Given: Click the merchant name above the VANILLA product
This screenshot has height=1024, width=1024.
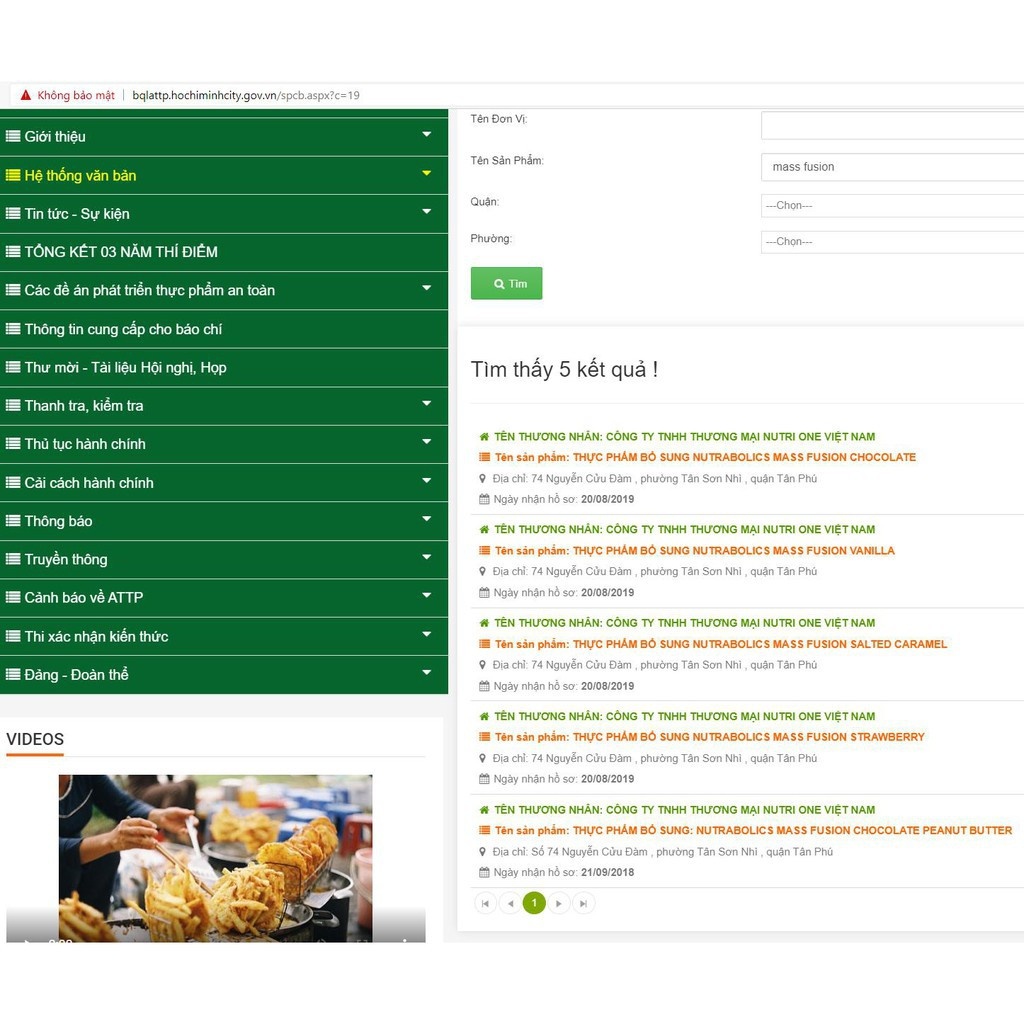Looking at the screenshot, I should point(684,530).
